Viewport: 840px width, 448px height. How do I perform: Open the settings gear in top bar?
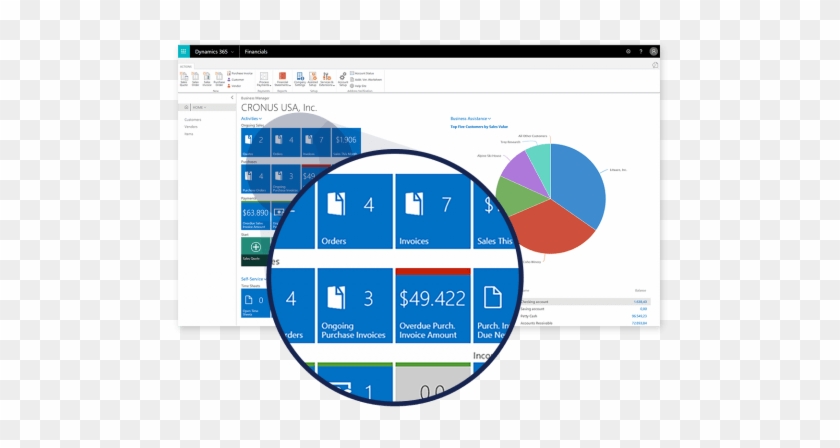point(628,51)
